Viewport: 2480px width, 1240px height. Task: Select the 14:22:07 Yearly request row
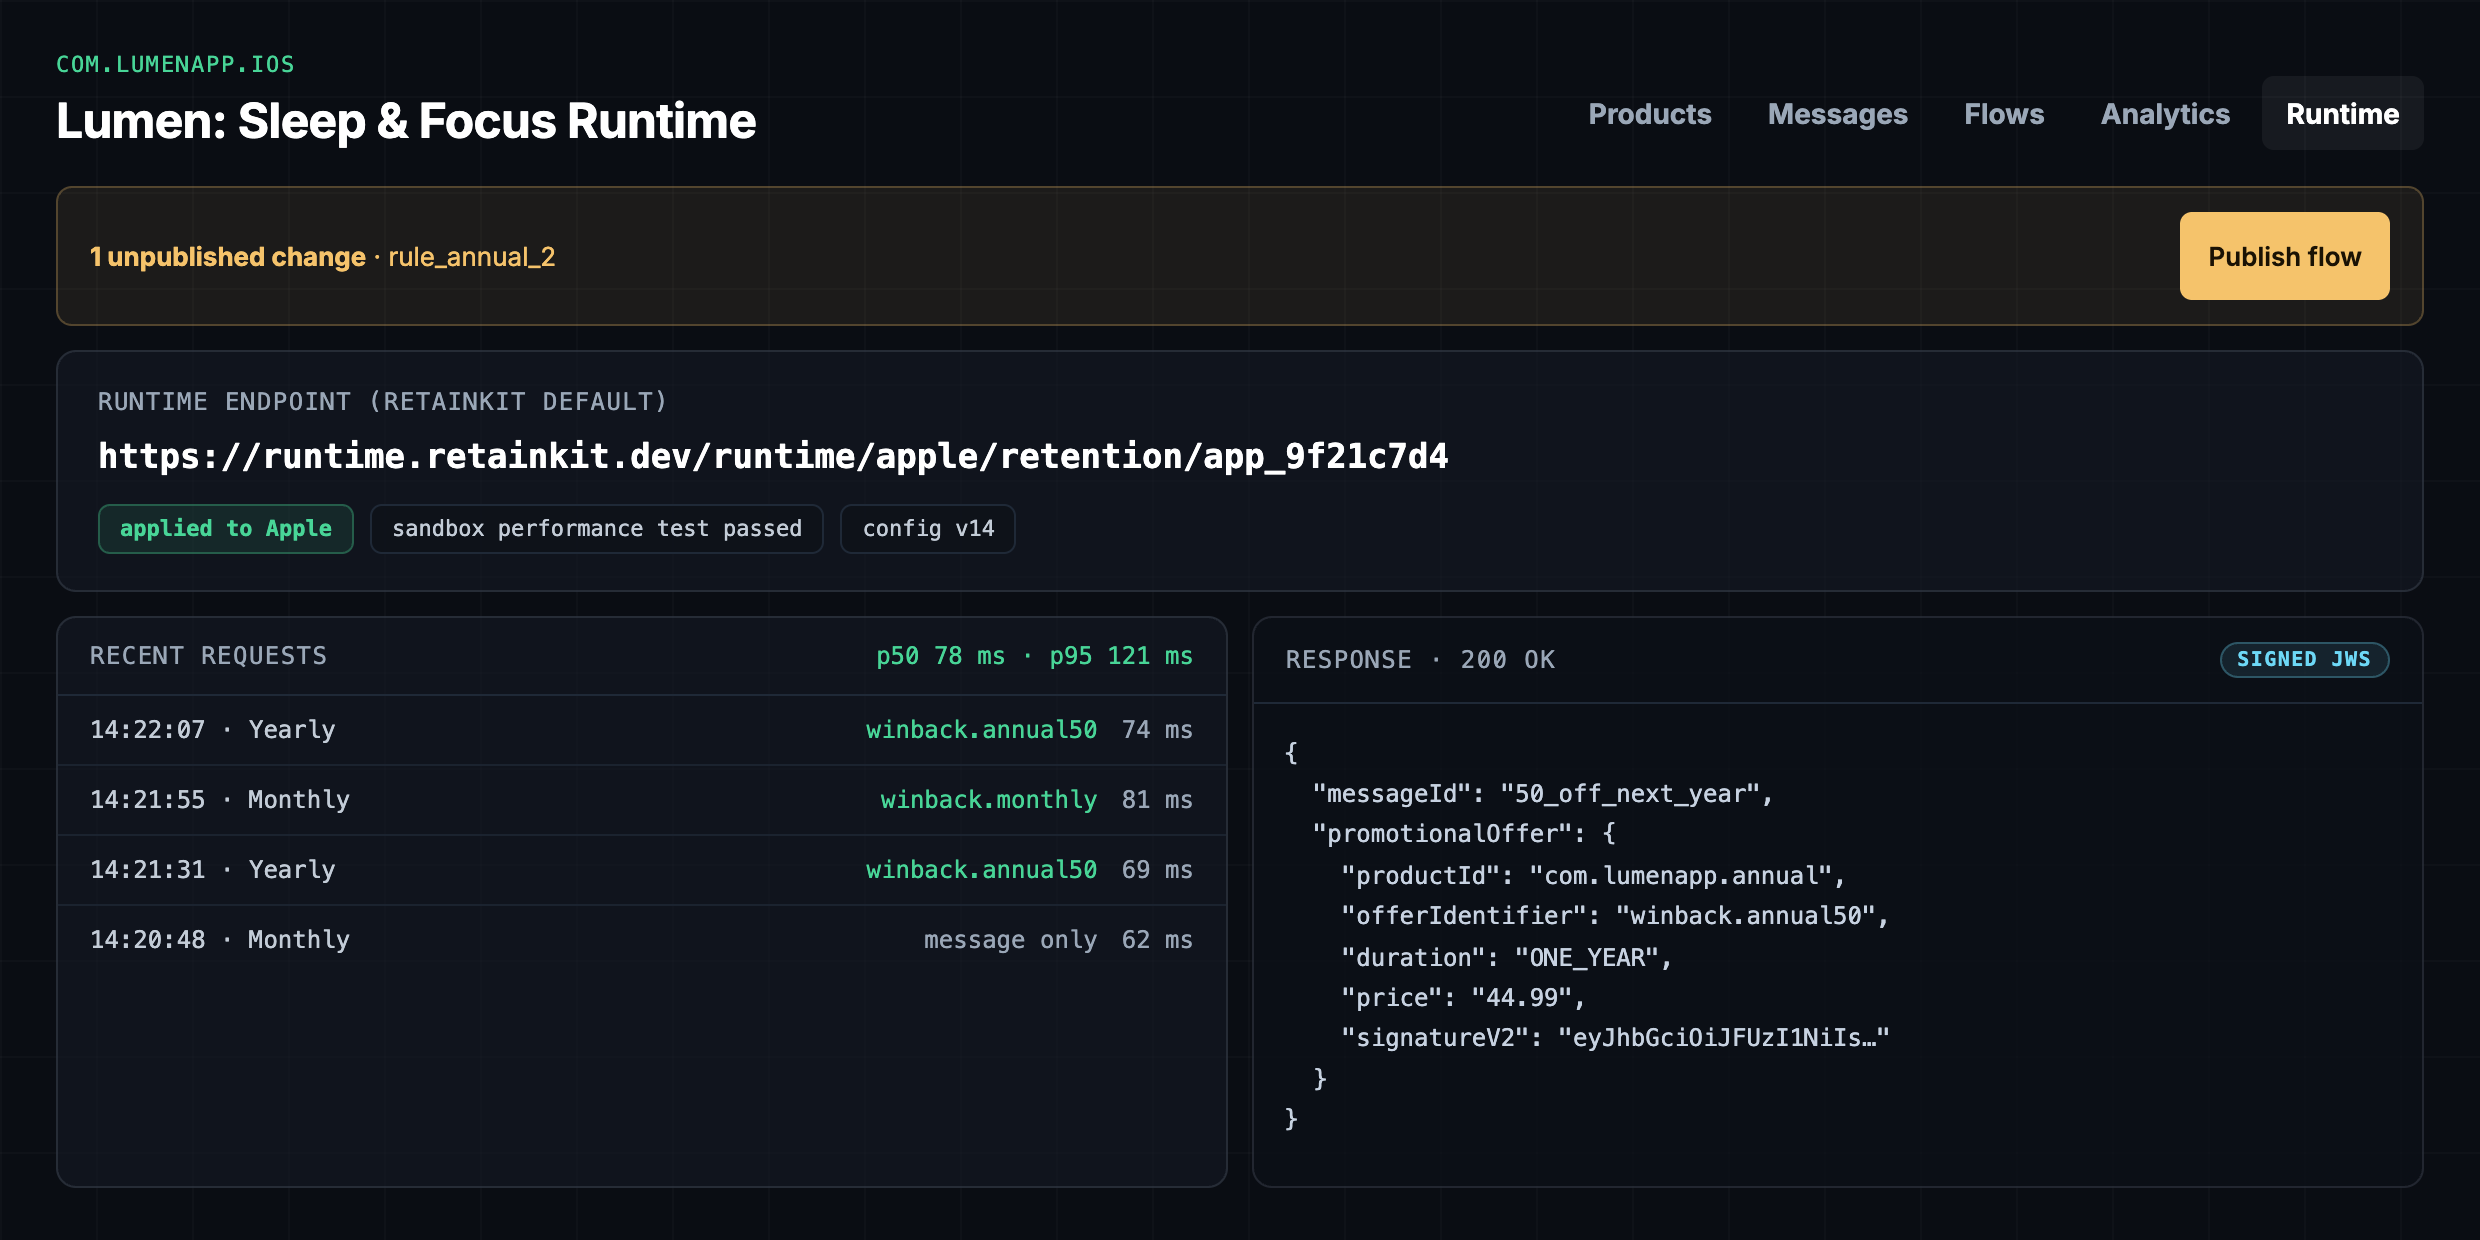[x=641, y=730]
